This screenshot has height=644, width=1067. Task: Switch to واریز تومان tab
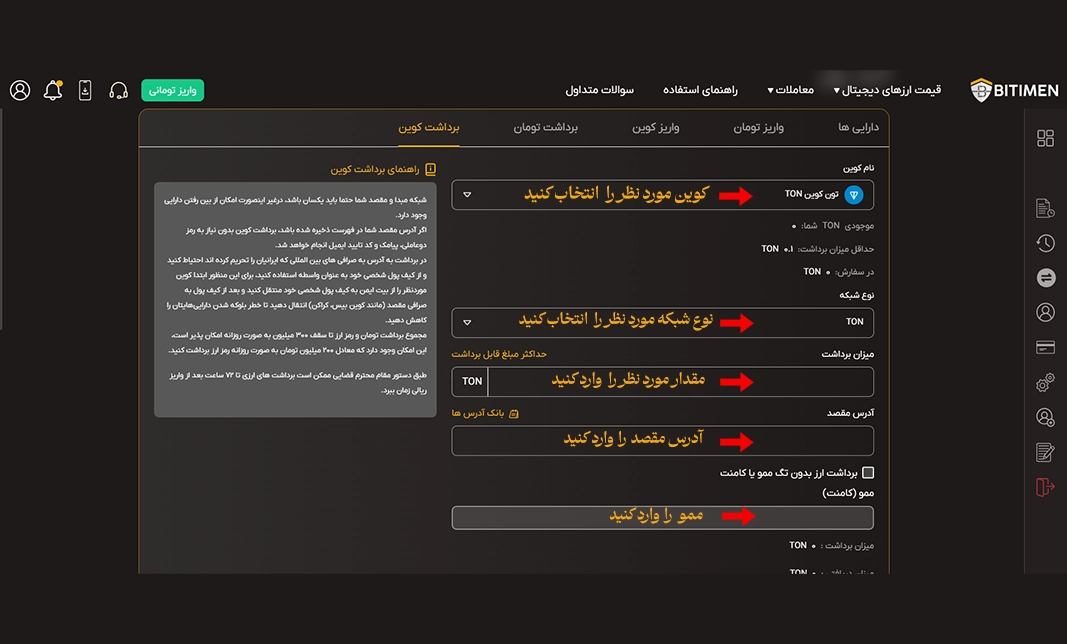pyautogui.click(x=758, y=127)
